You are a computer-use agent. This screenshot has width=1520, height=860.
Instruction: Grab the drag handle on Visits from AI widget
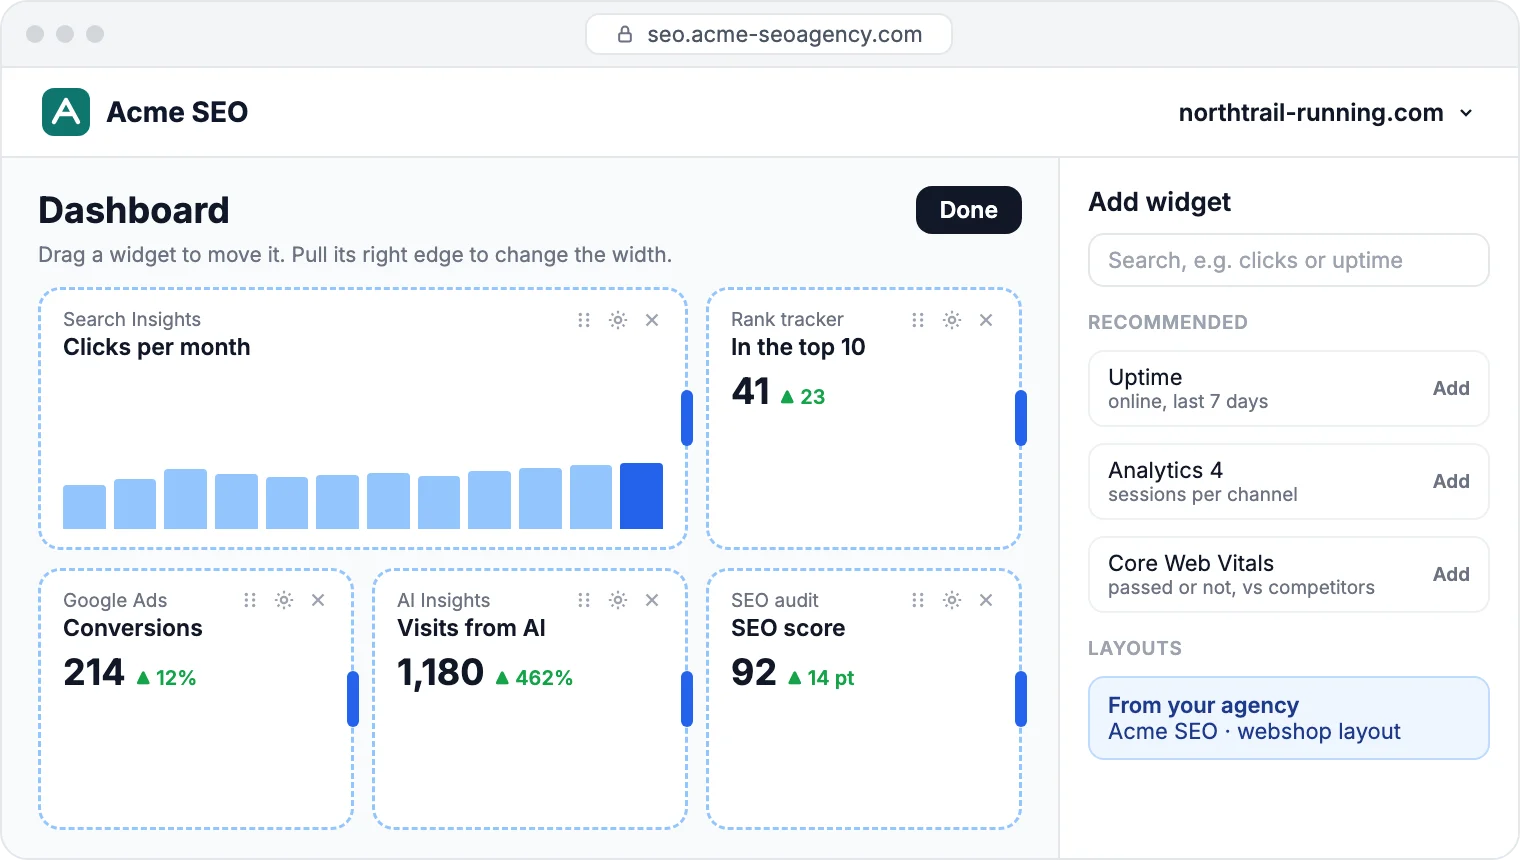point(584,600)
